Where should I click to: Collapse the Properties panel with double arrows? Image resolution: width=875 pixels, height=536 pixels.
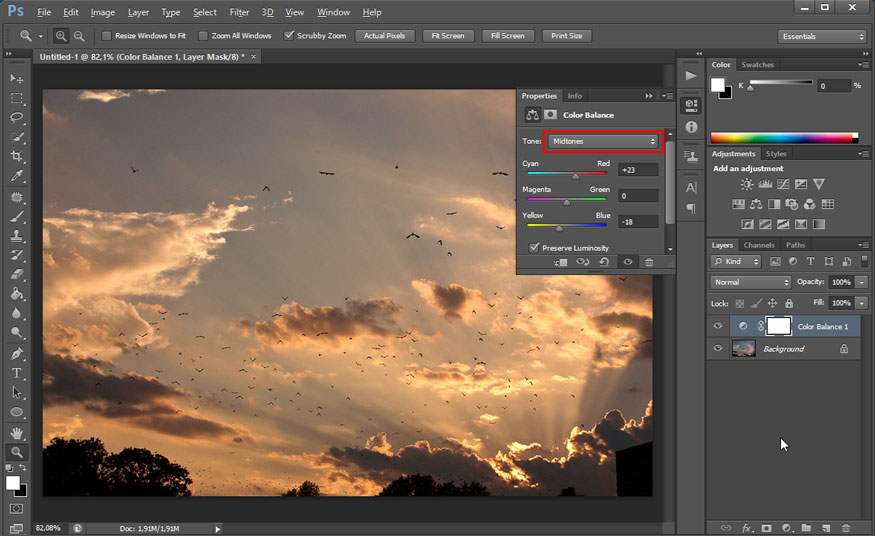tap(648, 96)
